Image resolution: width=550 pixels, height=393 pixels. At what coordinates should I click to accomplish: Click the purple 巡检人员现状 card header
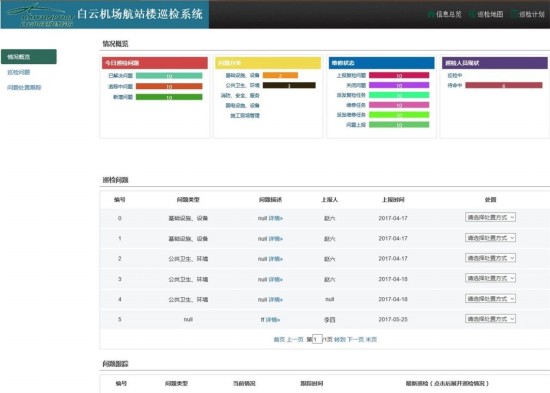[x=495, y=63]
